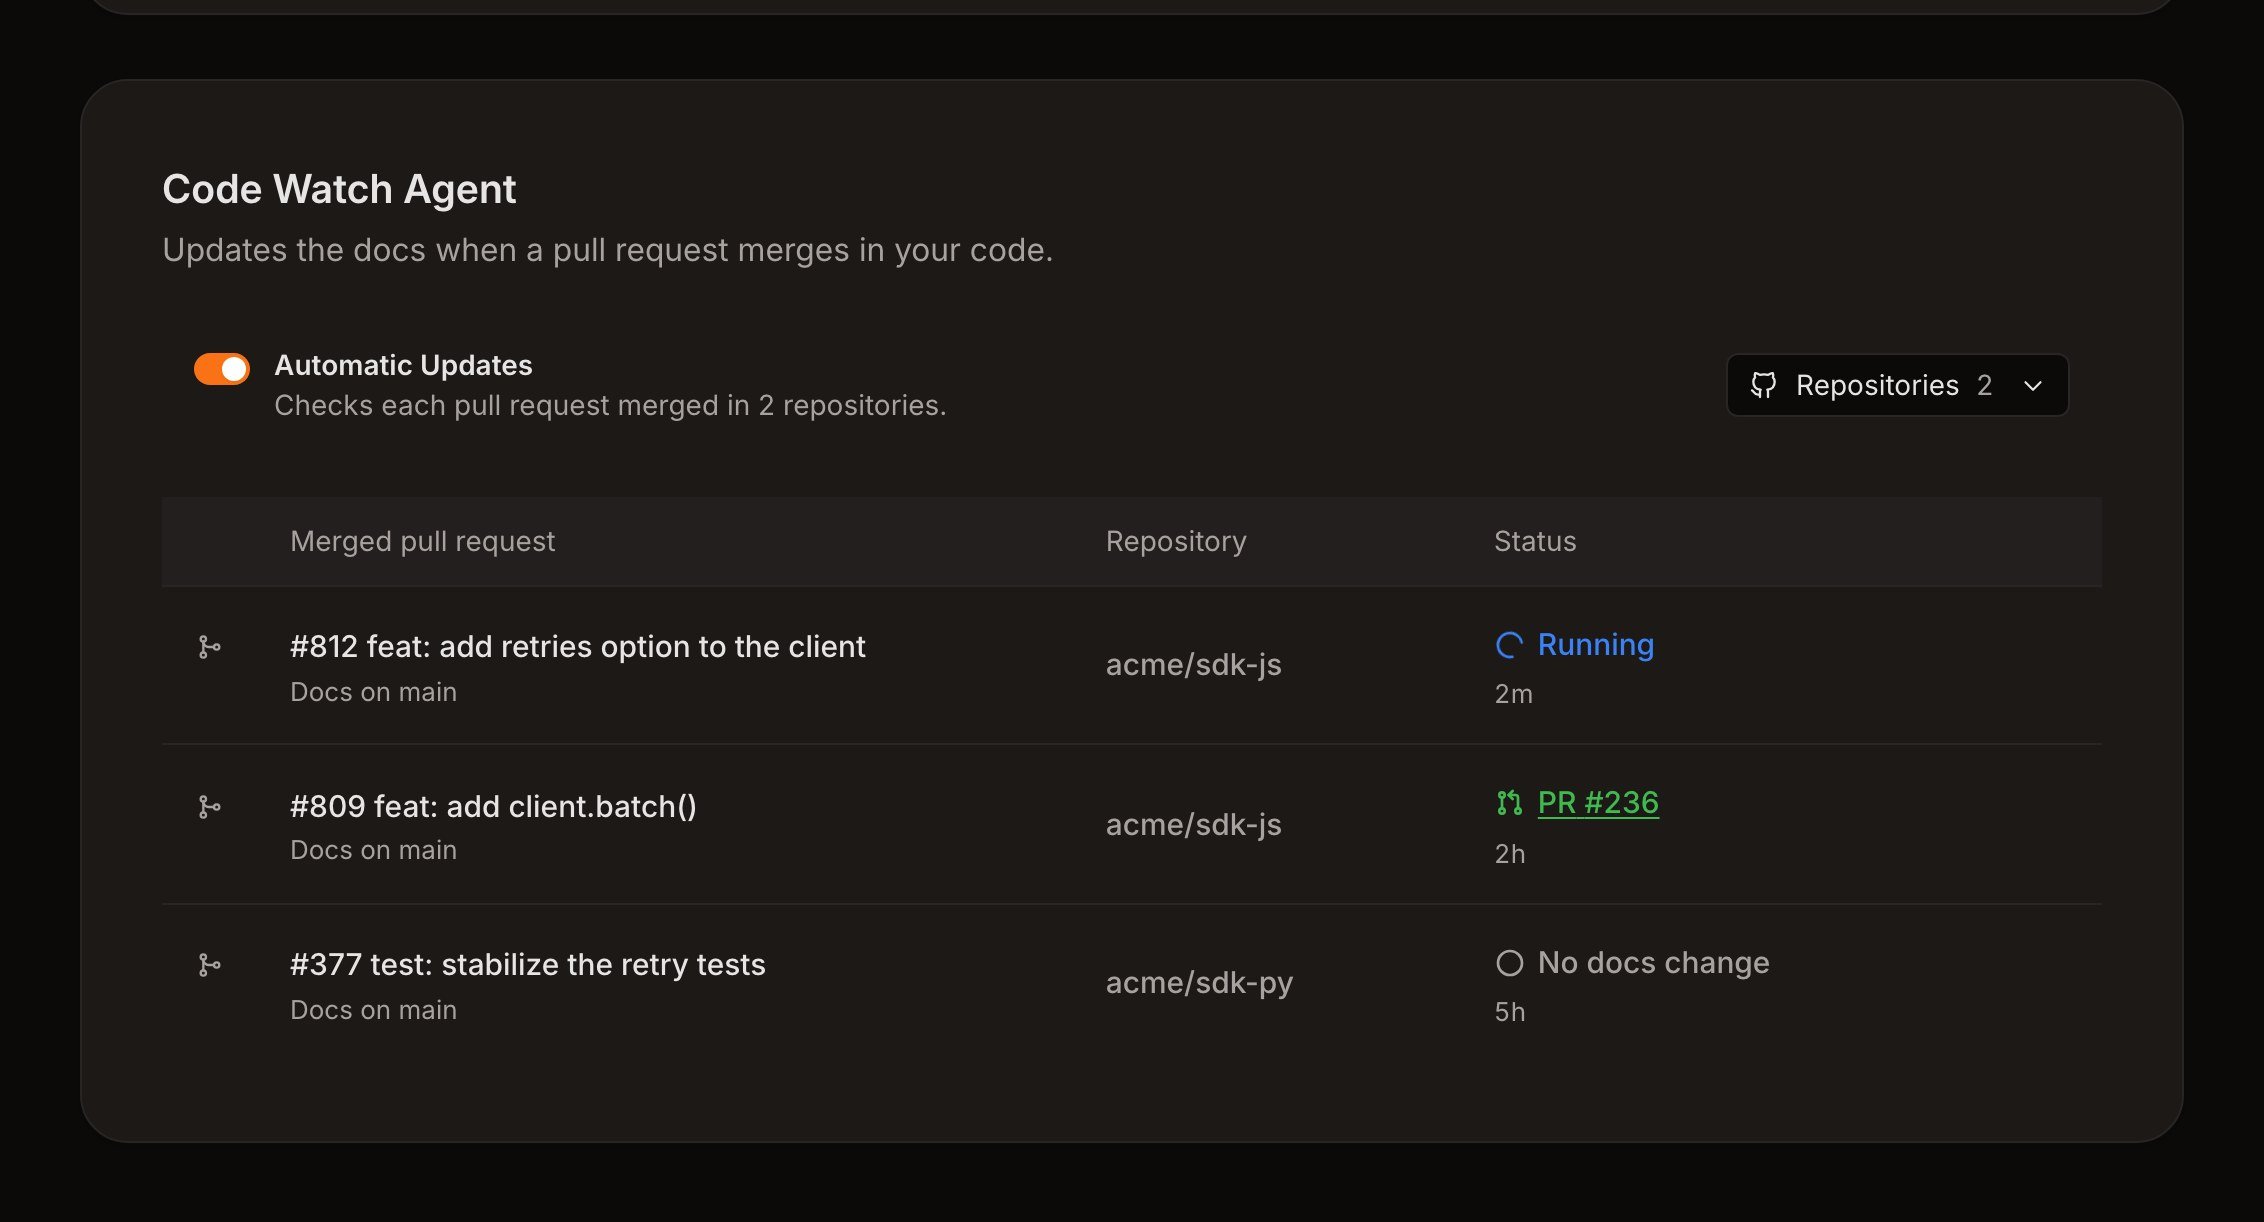
Task: Click merge icon beside PR #812 row
Action: 209,647
